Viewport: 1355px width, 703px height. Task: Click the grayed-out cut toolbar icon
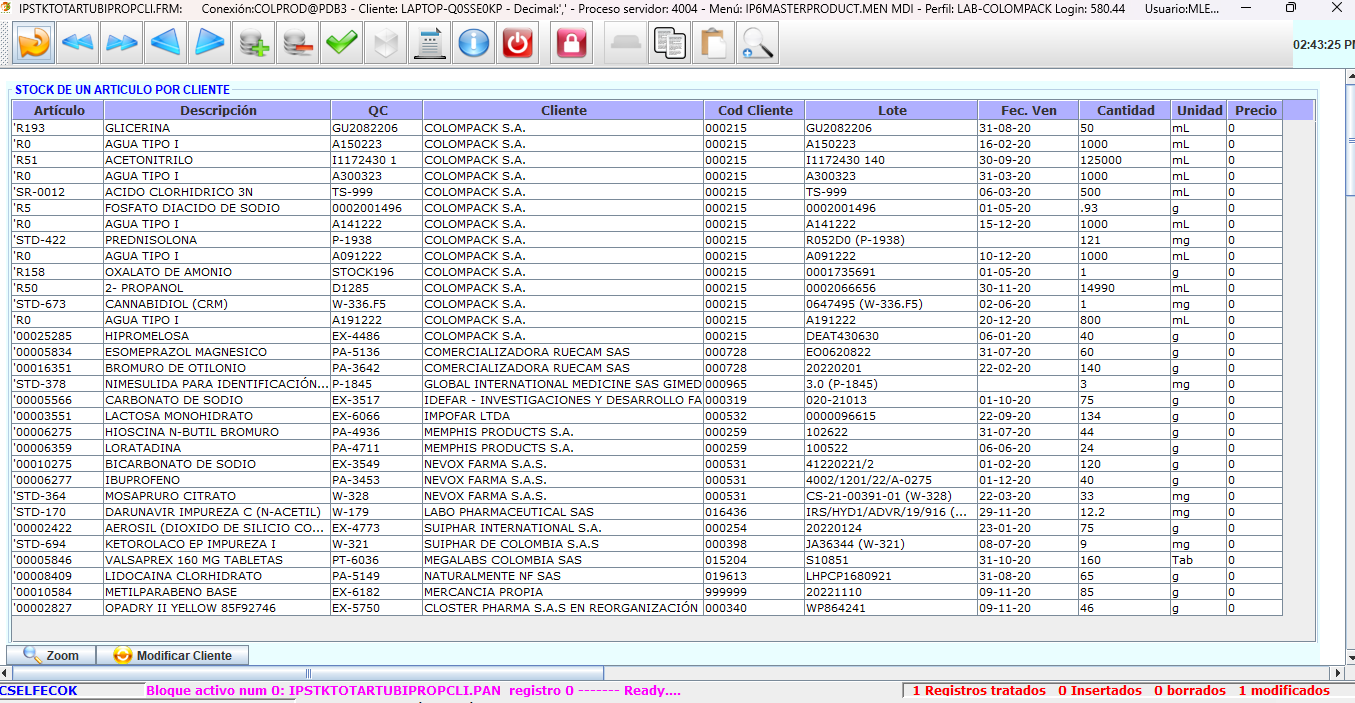[626, 43]
